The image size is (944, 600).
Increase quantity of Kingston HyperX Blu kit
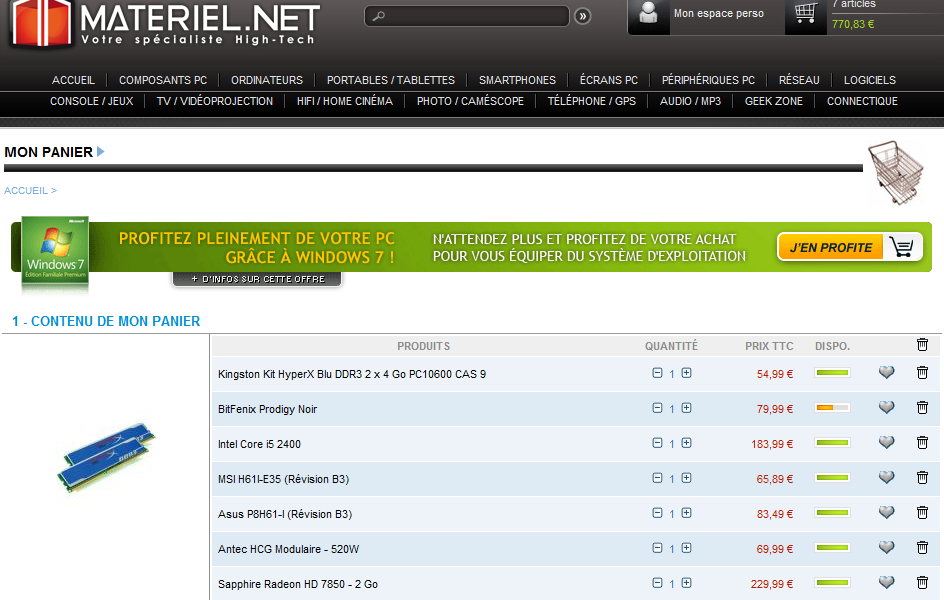point(686,373)
